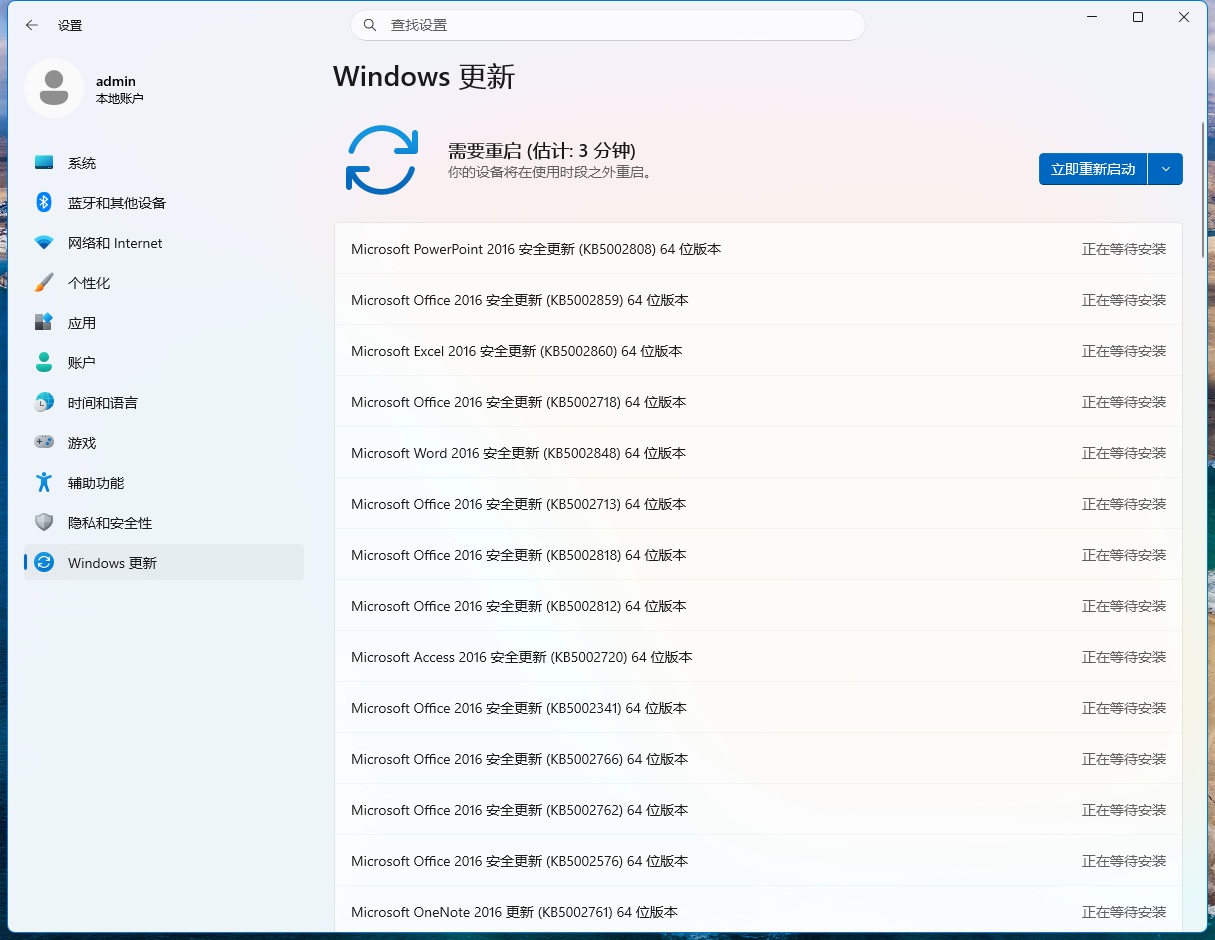Click the magnifier icon in search box

370,25
